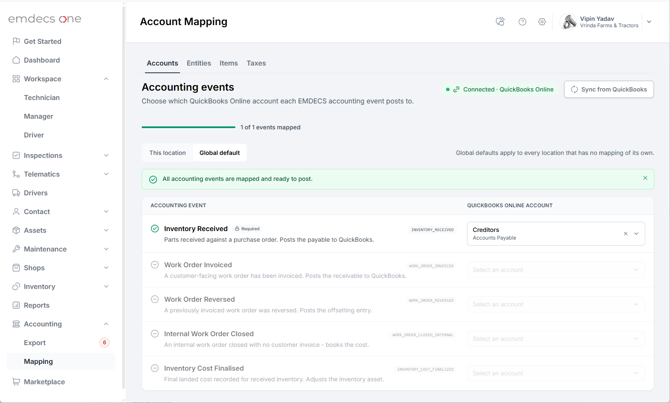
Task: Click the Export notification badge
Action: coord(104,342)
